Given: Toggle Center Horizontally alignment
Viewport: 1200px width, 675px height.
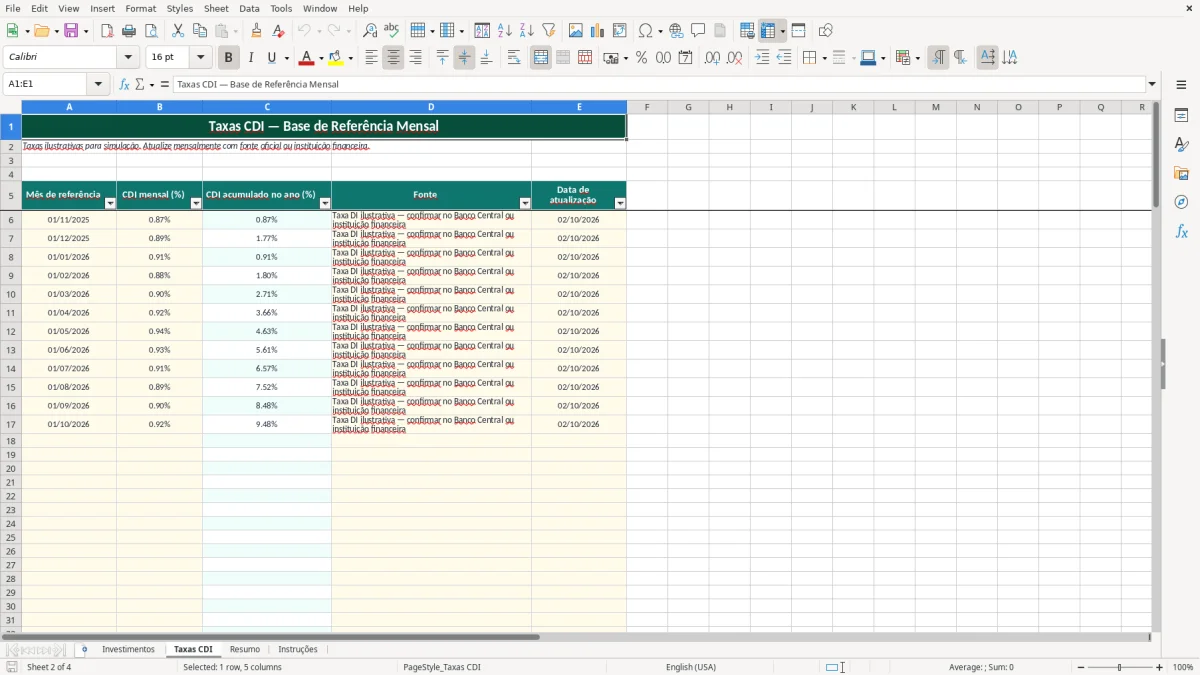Looking at the screenshot, I should pos(393,58).
